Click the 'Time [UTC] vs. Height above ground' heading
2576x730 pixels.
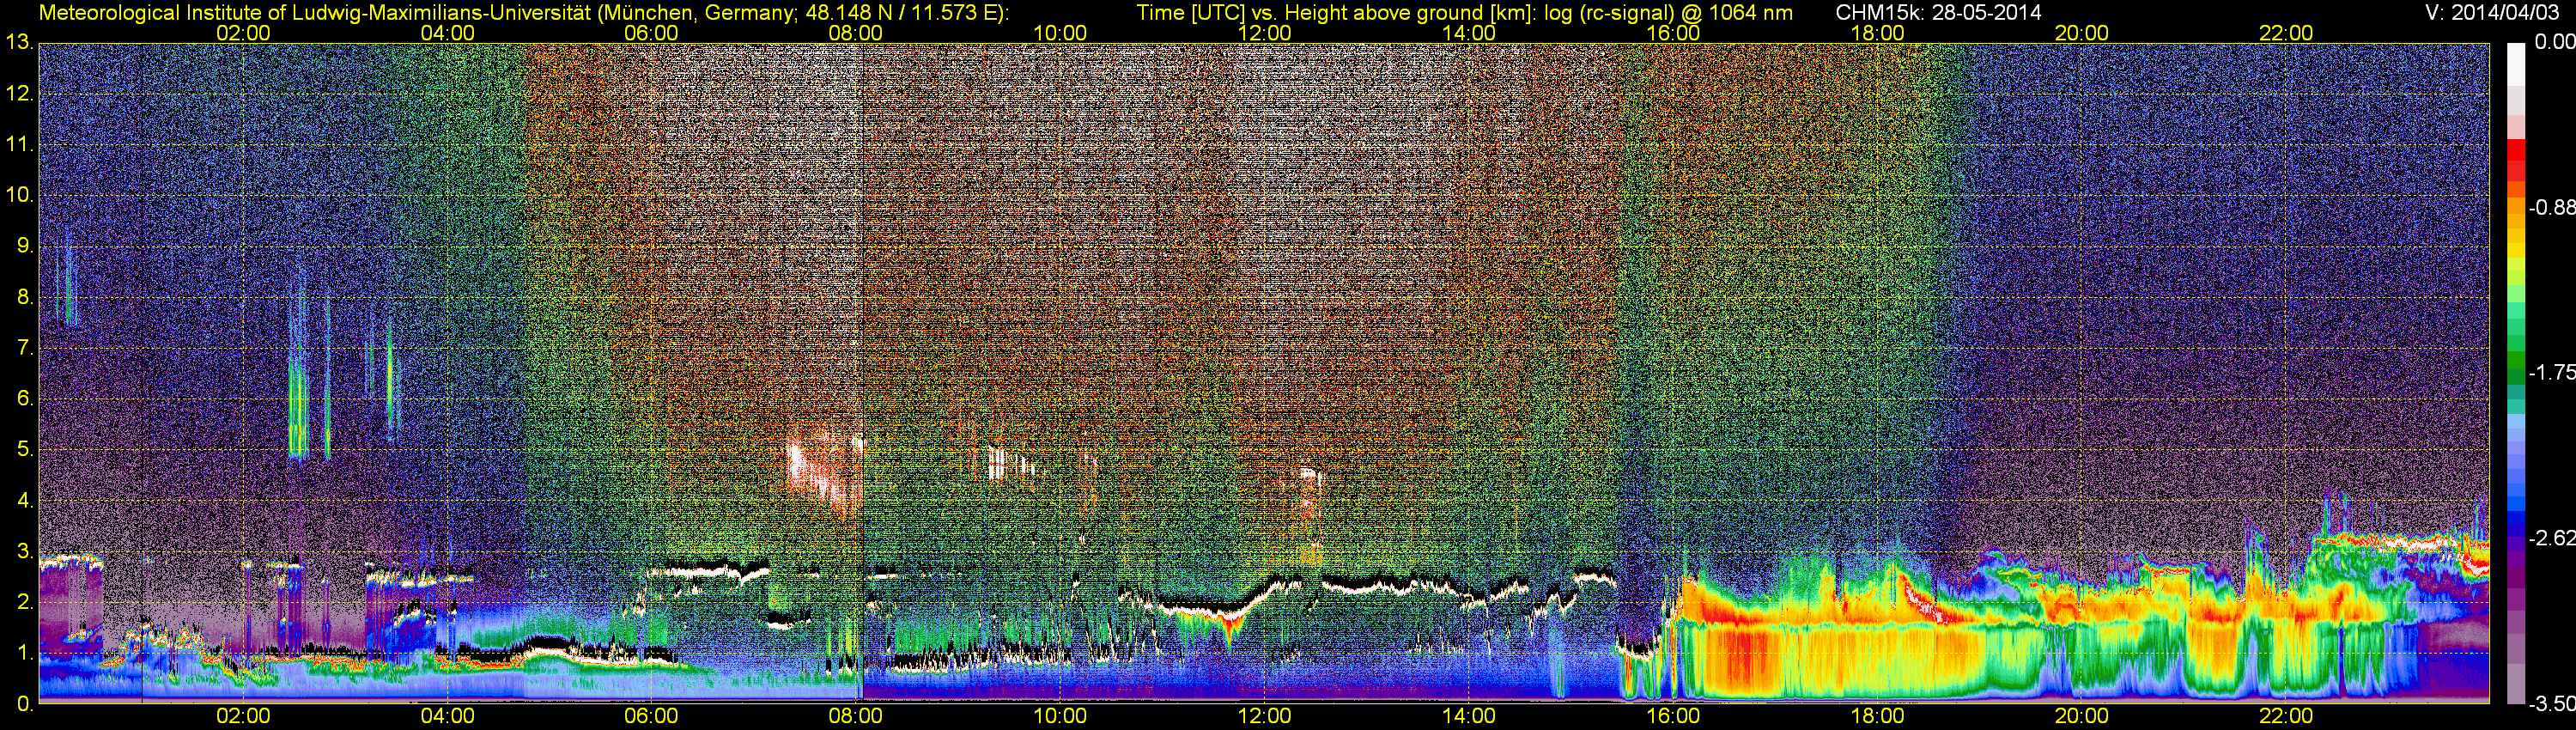pyautogui.click(x=1464, y=14)
